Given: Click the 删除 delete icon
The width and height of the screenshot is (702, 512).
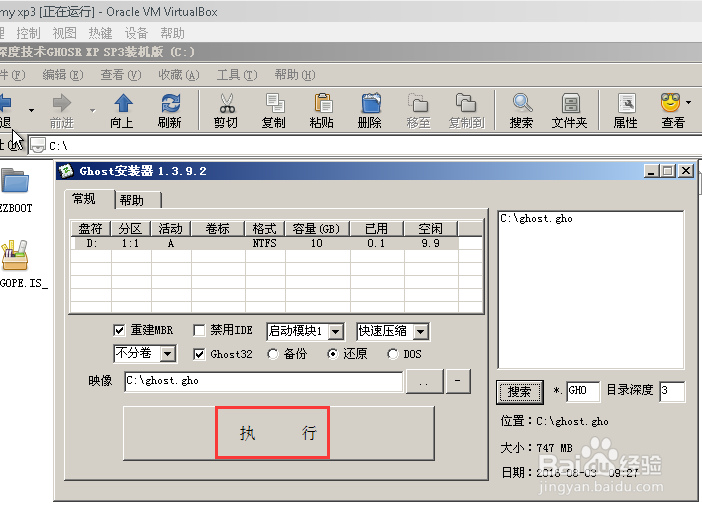Looking at the screenshot, I should pyautogui.click(x=371, y=103).
